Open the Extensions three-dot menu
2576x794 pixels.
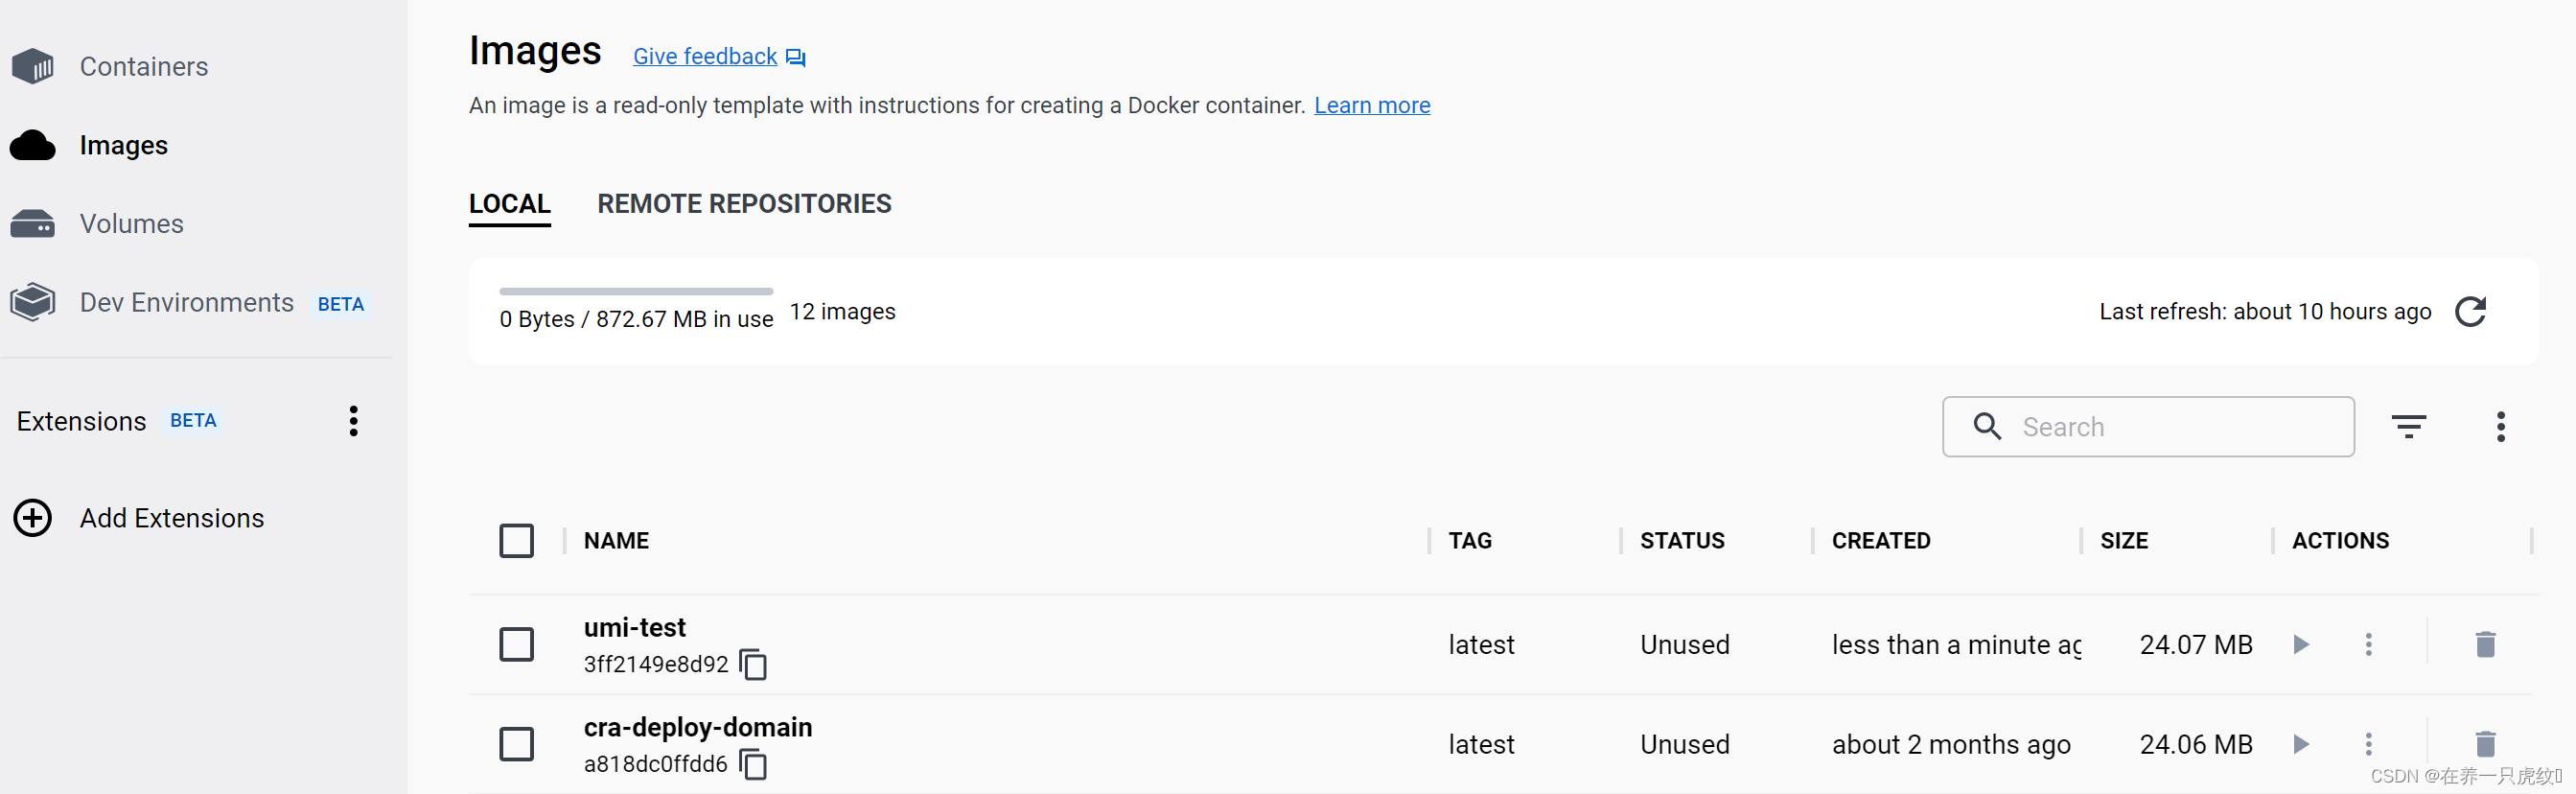353,421
